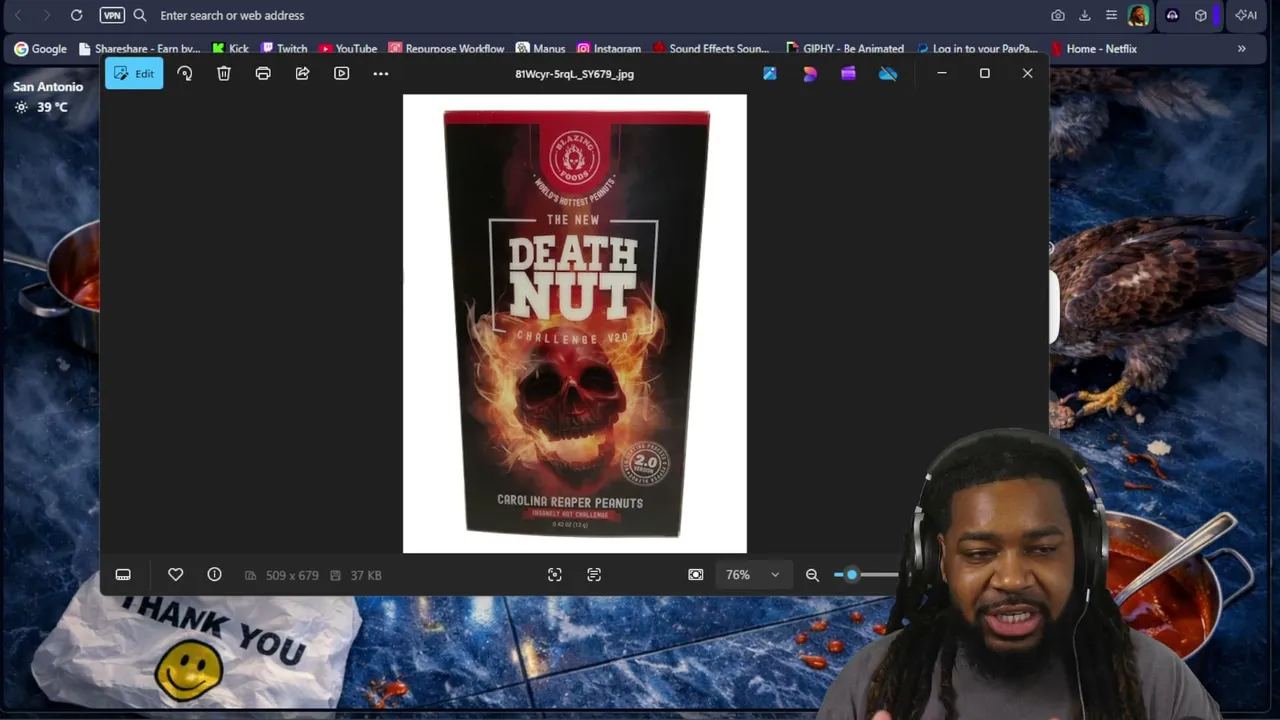
Task: Click the zoom-to-fit icon beside 76%
Action: (696, 575)
